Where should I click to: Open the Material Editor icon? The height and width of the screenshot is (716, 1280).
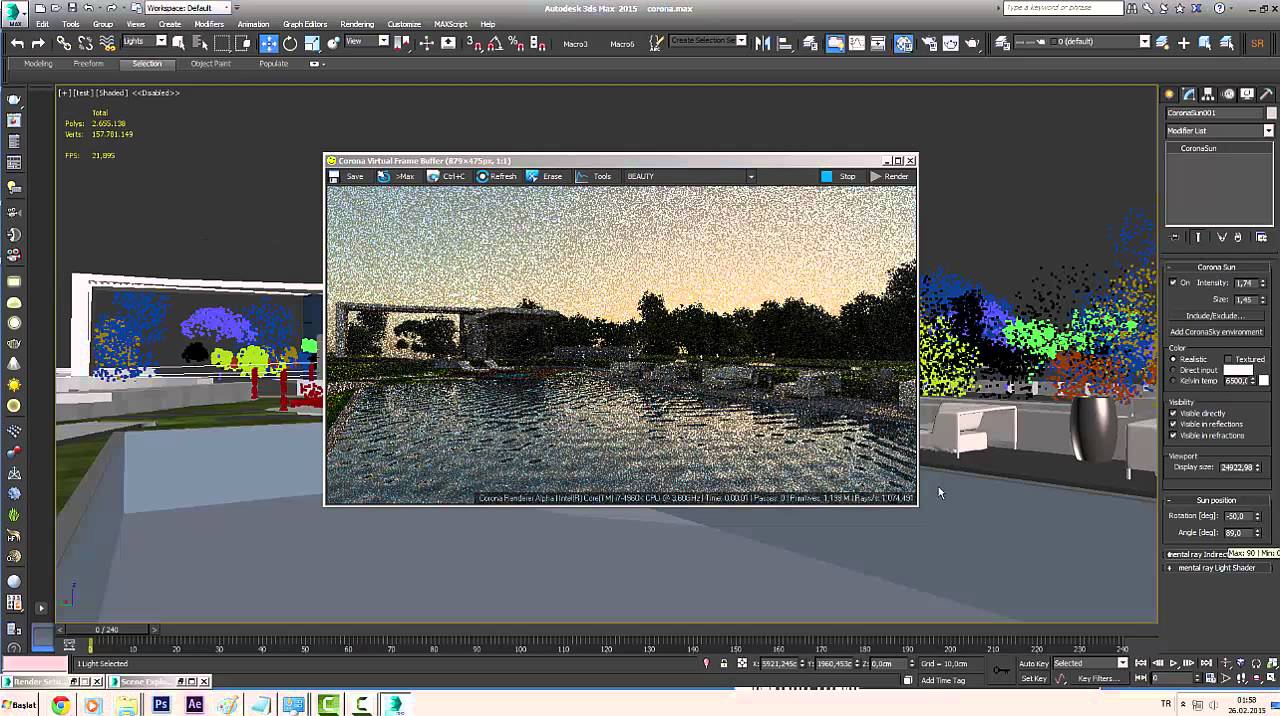coord(904,43)
